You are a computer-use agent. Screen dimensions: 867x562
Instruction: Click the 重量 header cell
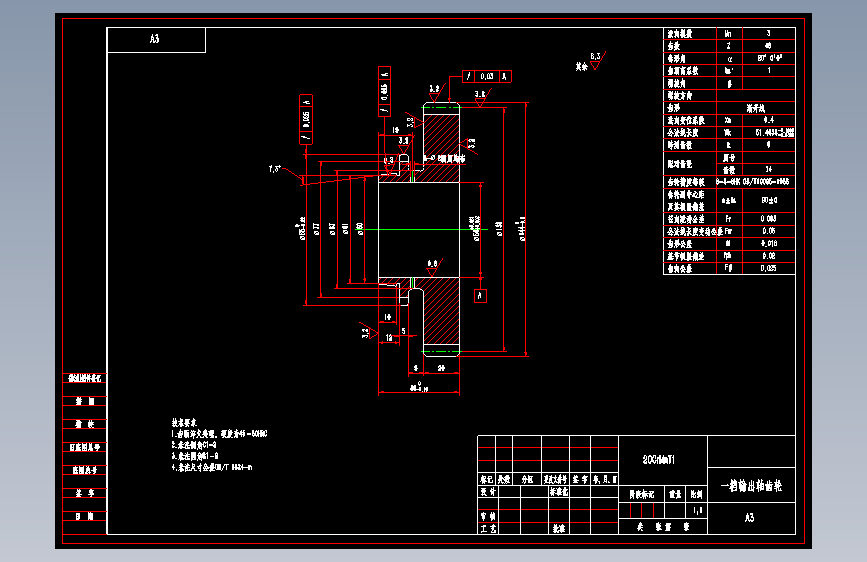(675, 495)
